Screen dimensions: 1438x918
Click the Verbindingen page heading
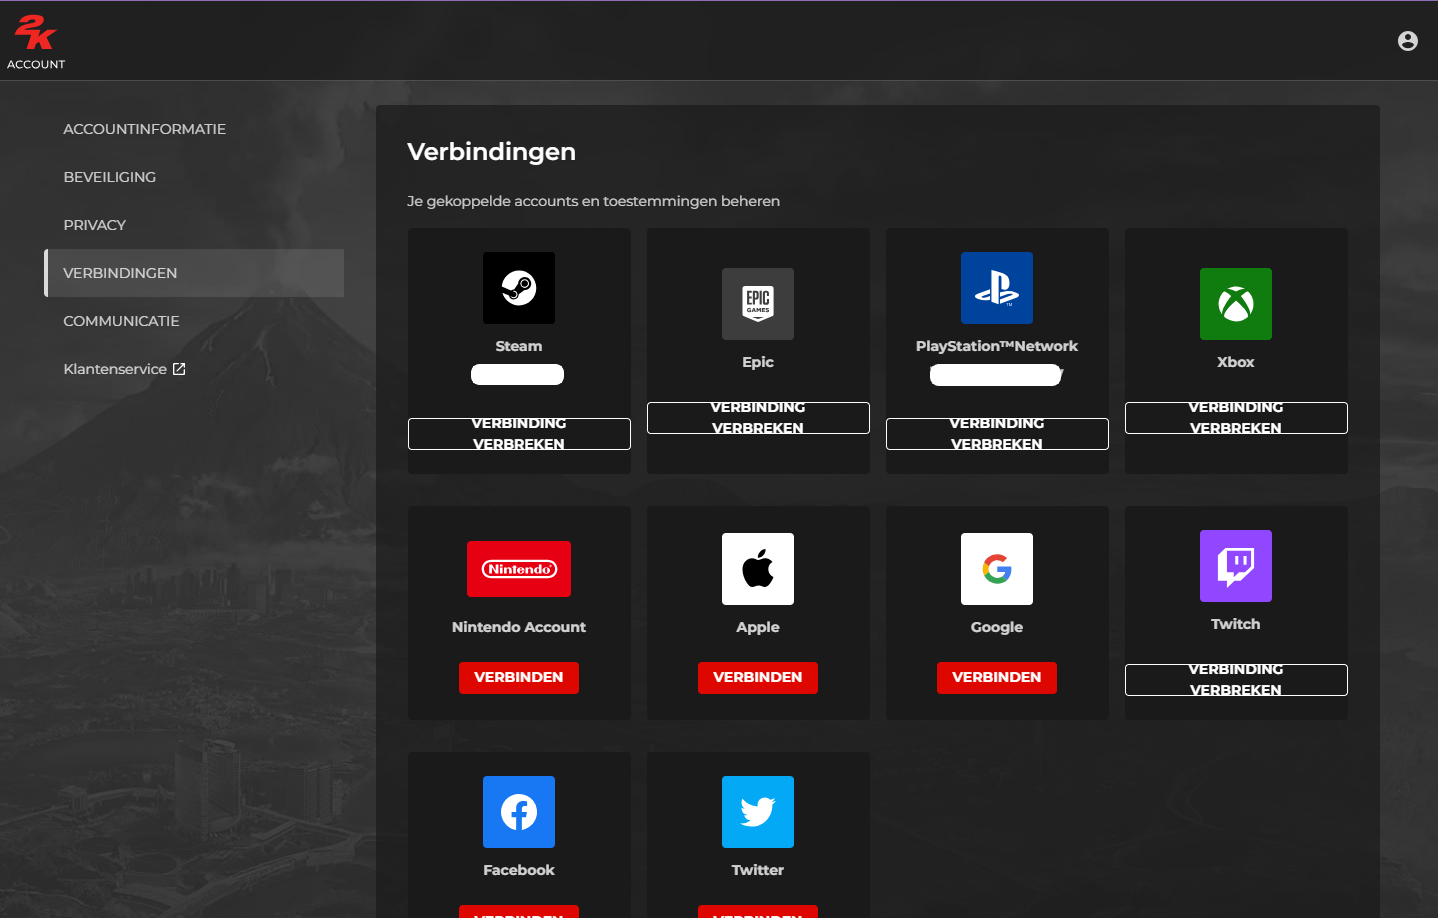pyautogui.click(x=491, y=152)
